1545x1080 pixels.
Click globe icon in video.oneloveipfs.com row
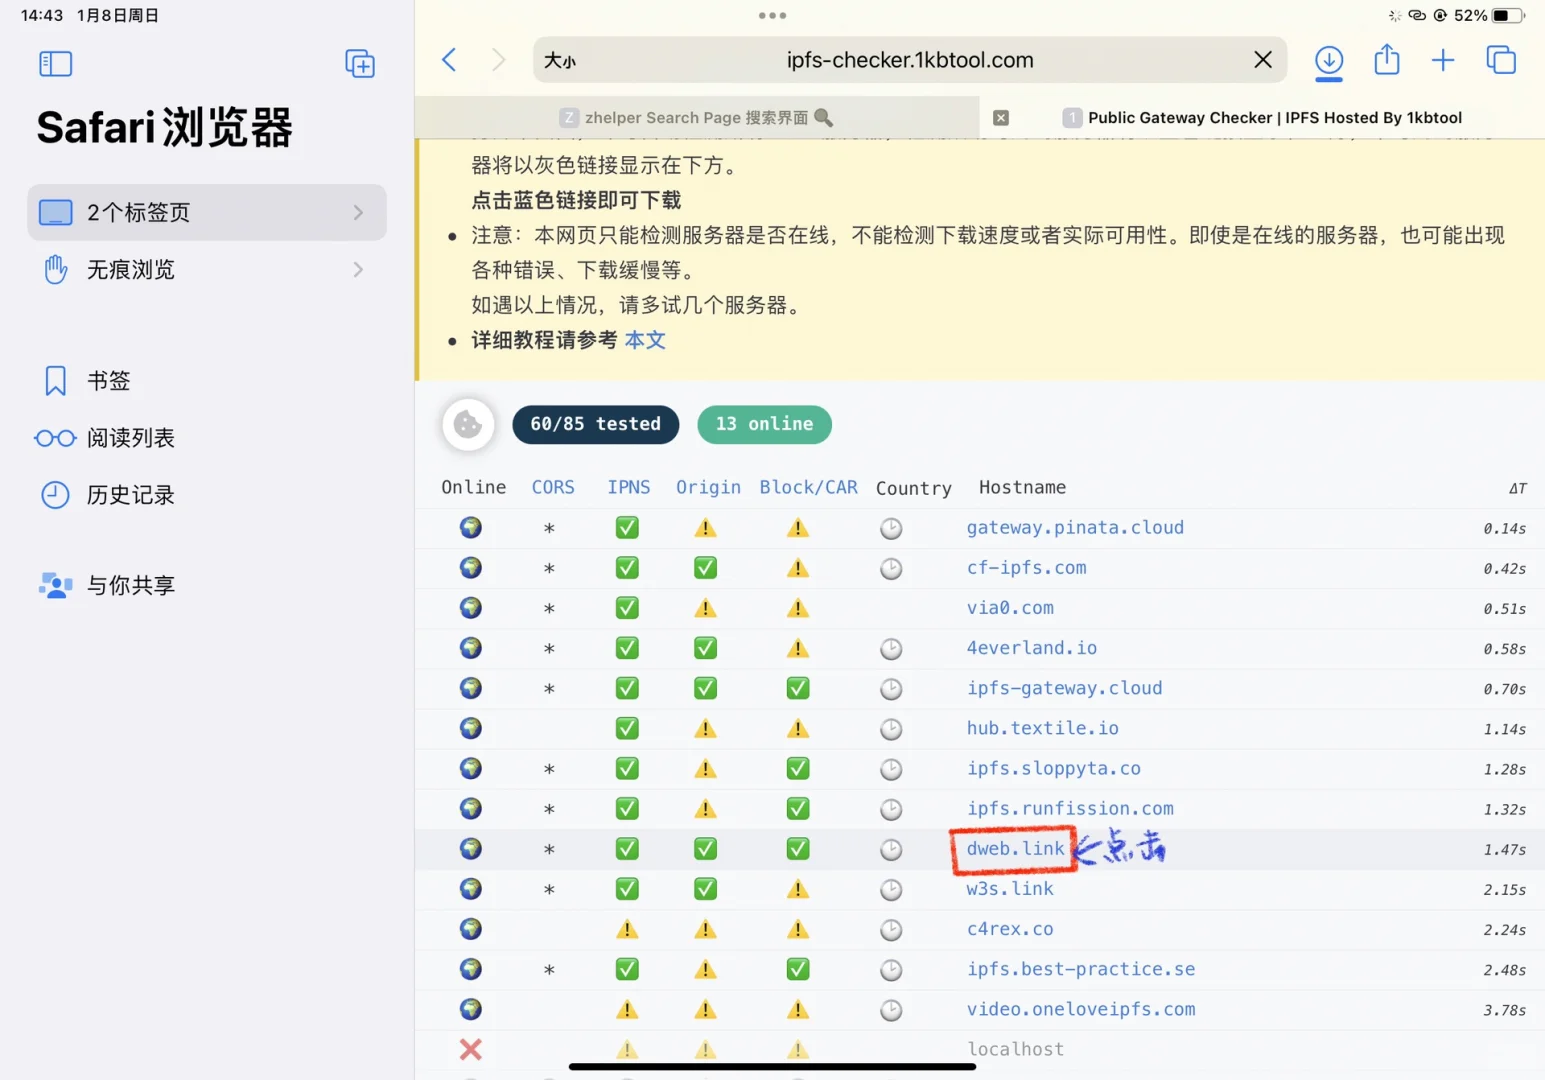pyautogui.click(x=471, y=1009)
